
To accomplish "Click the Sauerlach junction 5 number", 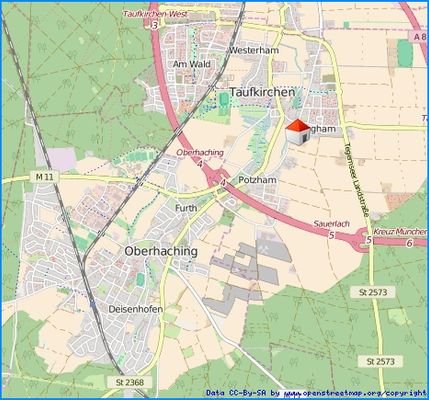I will pos(331,236).
